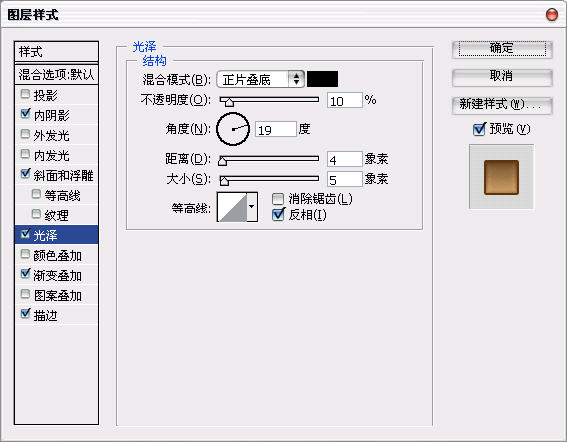
Task: Click the 不透明度 opacity slider handle
Action: tap(229, 102)
